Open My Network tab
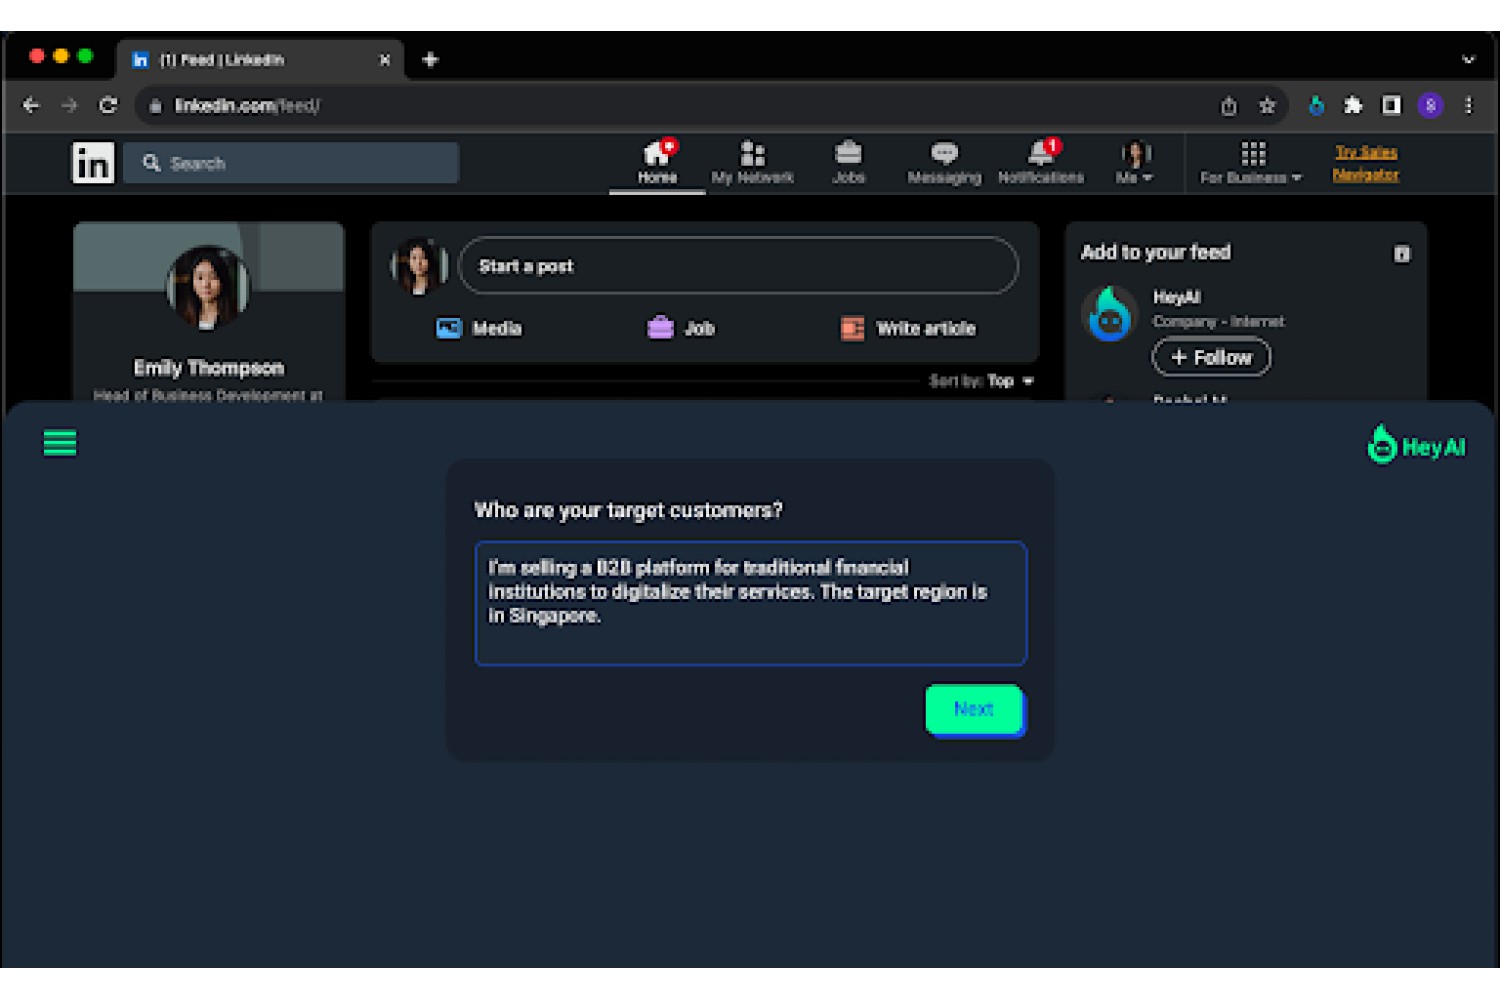The image size is (1500, 1000). [752, 163]
